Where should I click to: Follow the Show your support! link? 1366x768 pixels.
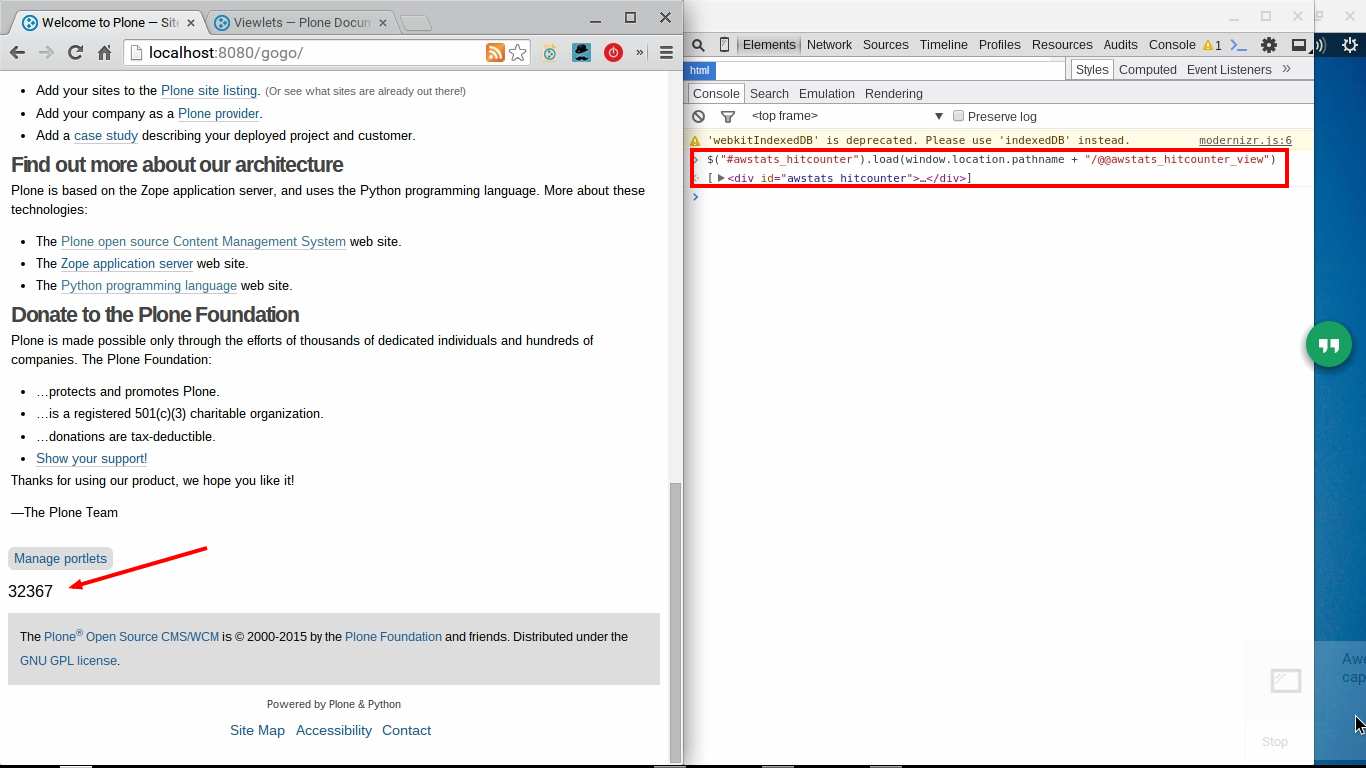point(92,459)
